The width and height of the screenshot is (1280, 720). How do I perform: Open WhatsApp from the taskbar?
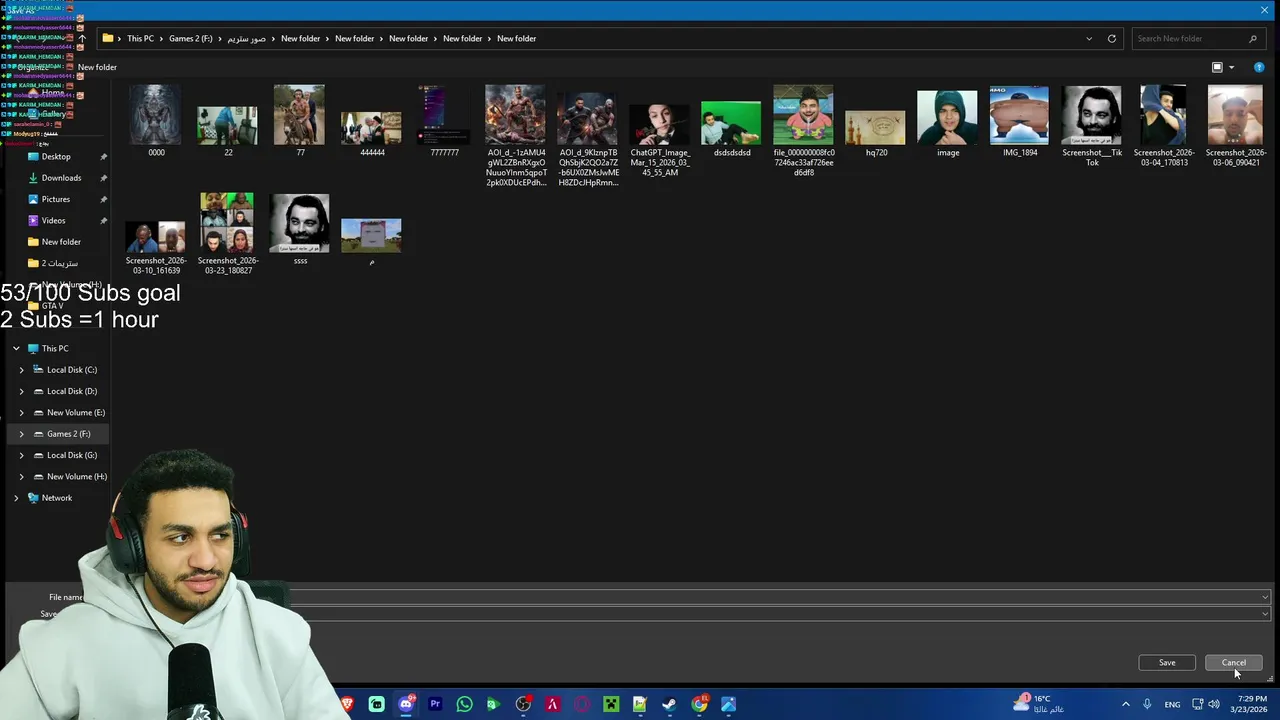pyautogui.click(x=464, y=704)
